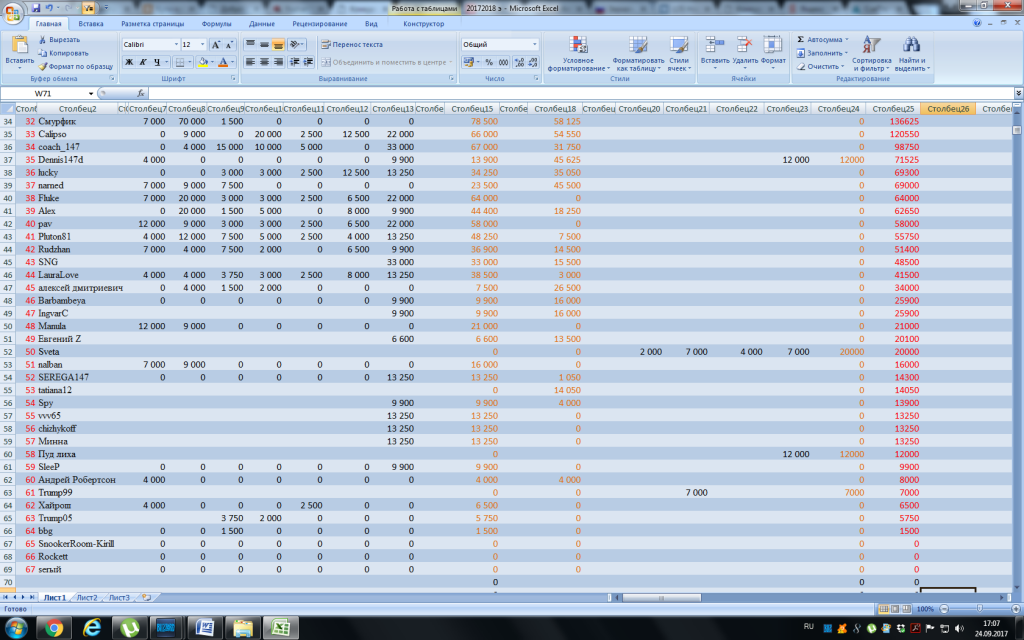Expand the Calibri font name dropdown
The width and height of the screenshot is (1024, 640).
[x=173, y=45]
